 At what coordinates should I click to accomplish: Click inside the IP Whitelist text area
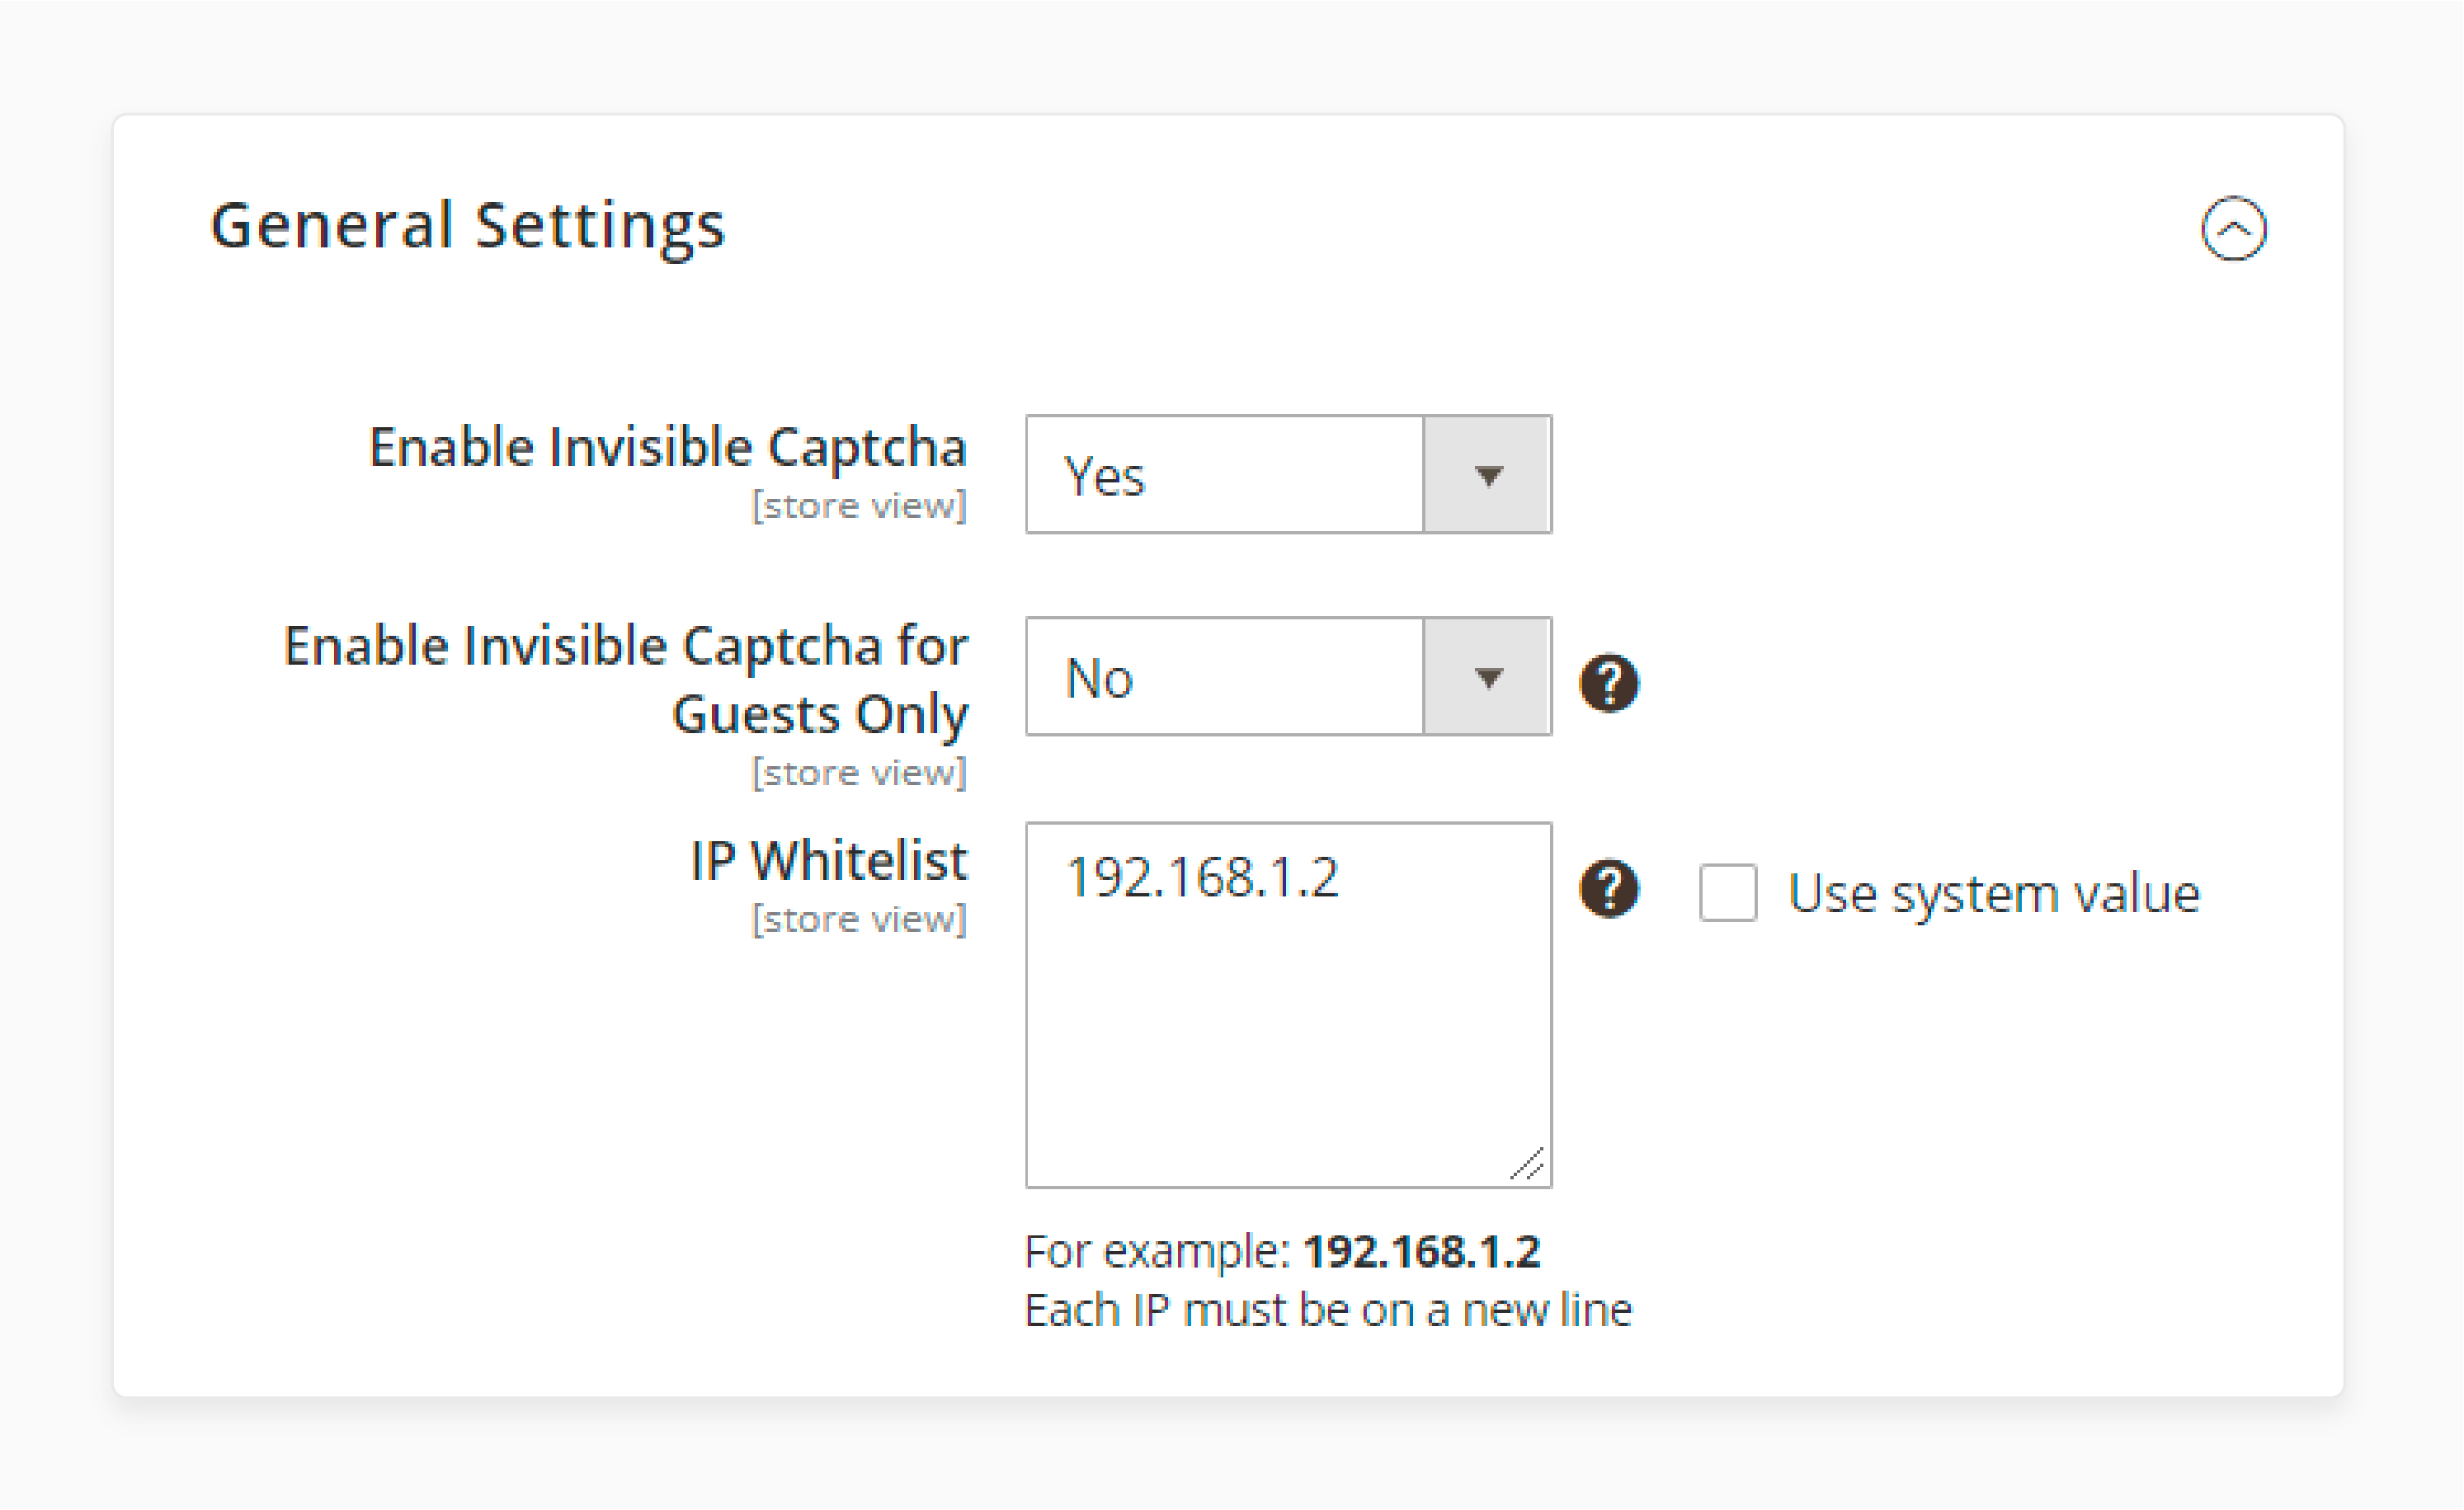[1289, 1005]
